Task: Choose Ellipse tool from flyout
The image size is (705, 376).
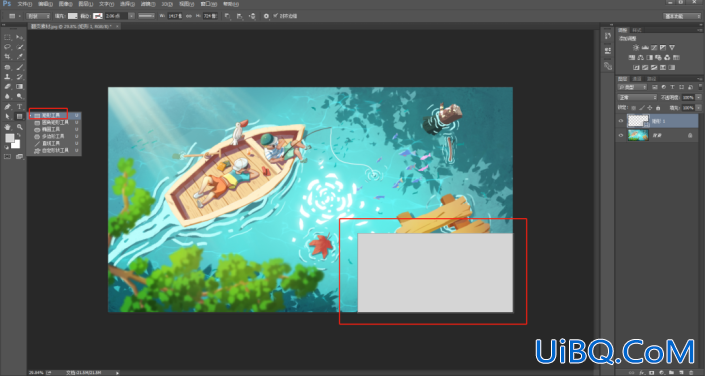Action: tap(54, 129)
